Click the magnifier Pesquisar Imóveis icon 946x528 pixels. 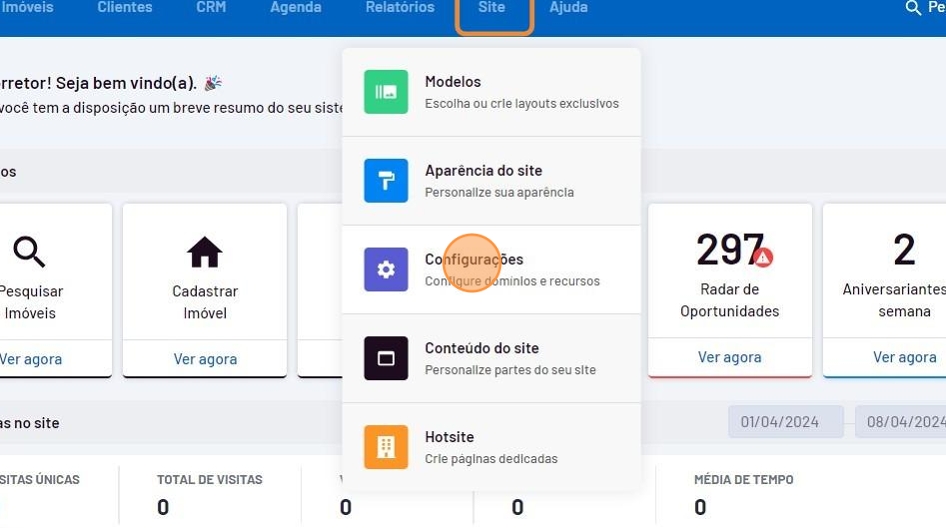click(x=29, y=252)
